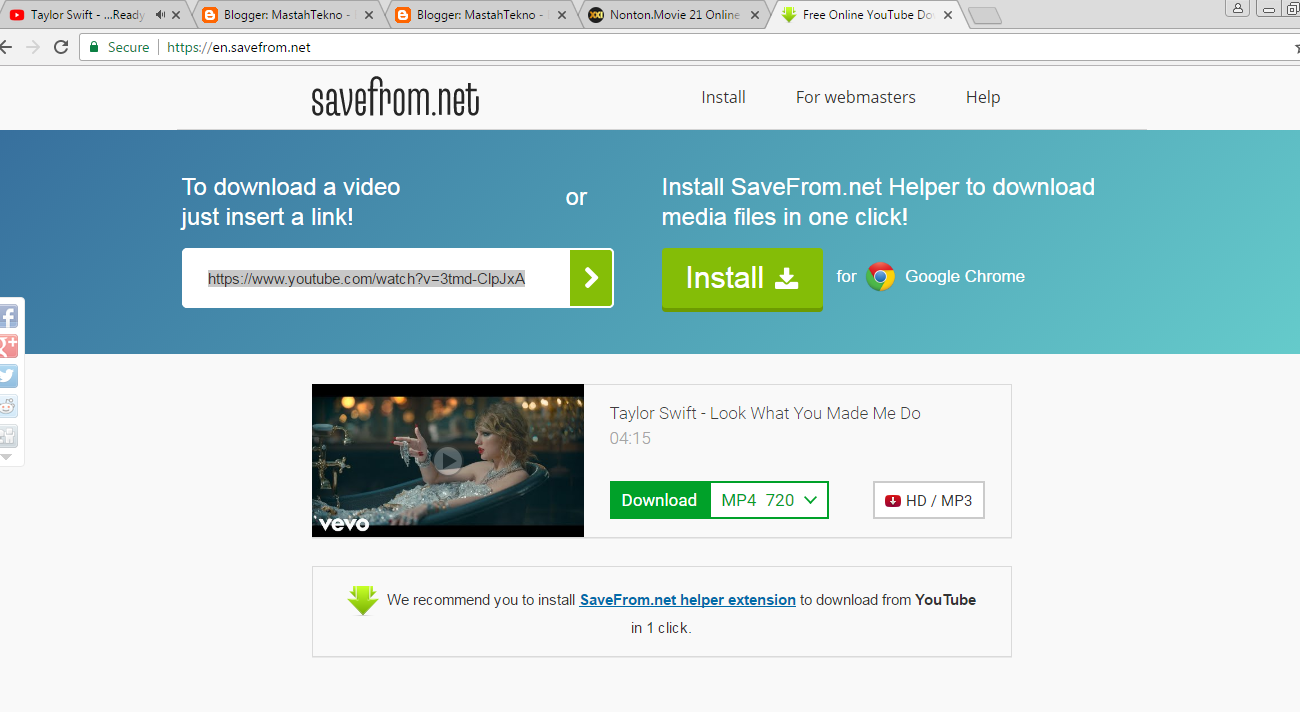Viewport: 1300px width, 712px height.
Task: Click the HD / MP3 button
Action: point(929,500)
